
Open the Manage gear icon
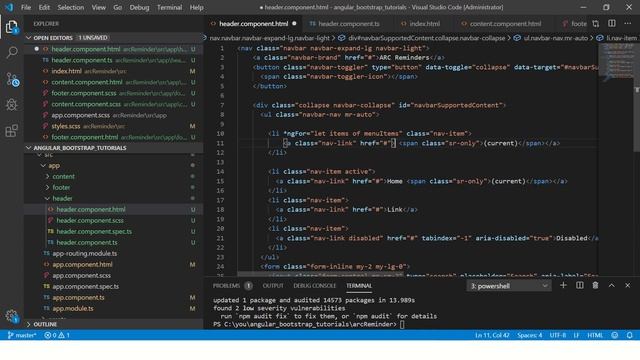(x=12, y=316)
